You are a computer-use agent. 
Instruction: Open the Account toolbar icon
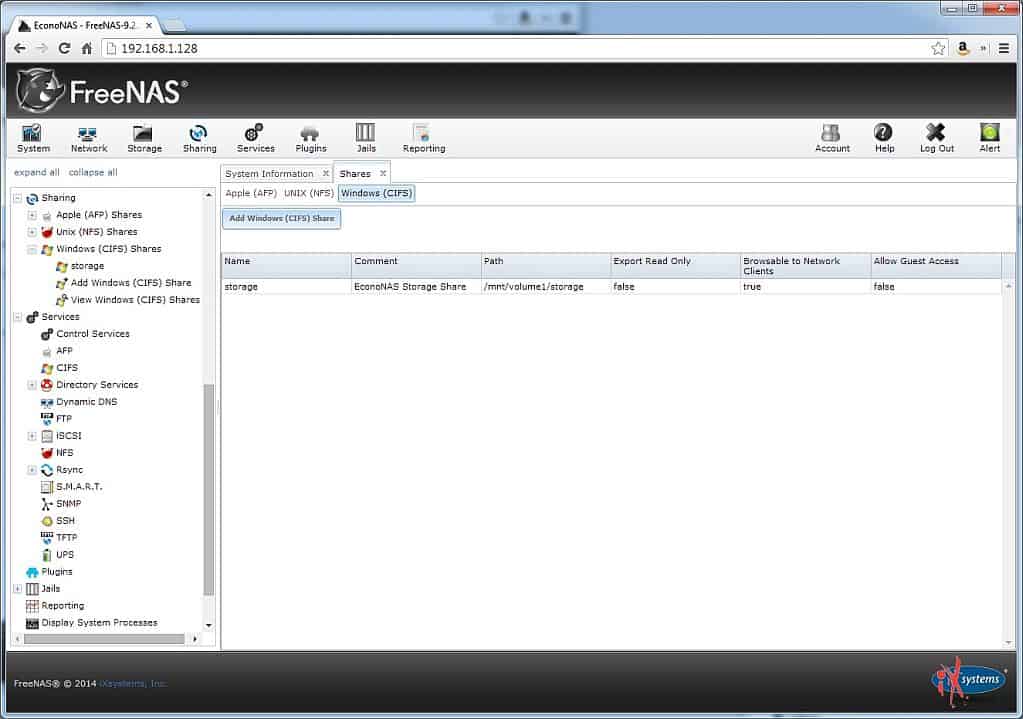pyautogui.click(x=832, y=138)
